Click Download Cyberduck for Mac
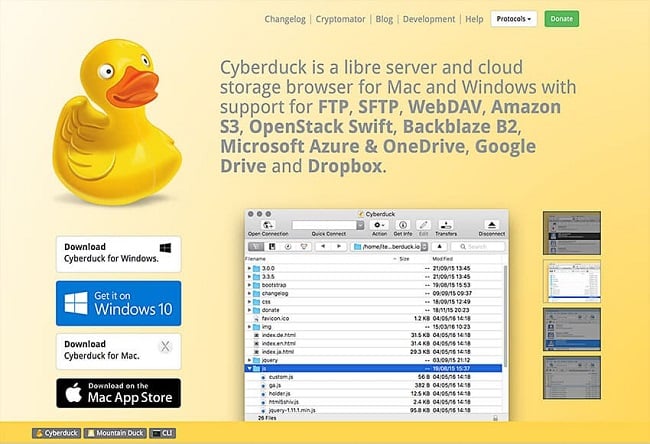The height and width of the screenshot is (444, 650). (119, 351)
